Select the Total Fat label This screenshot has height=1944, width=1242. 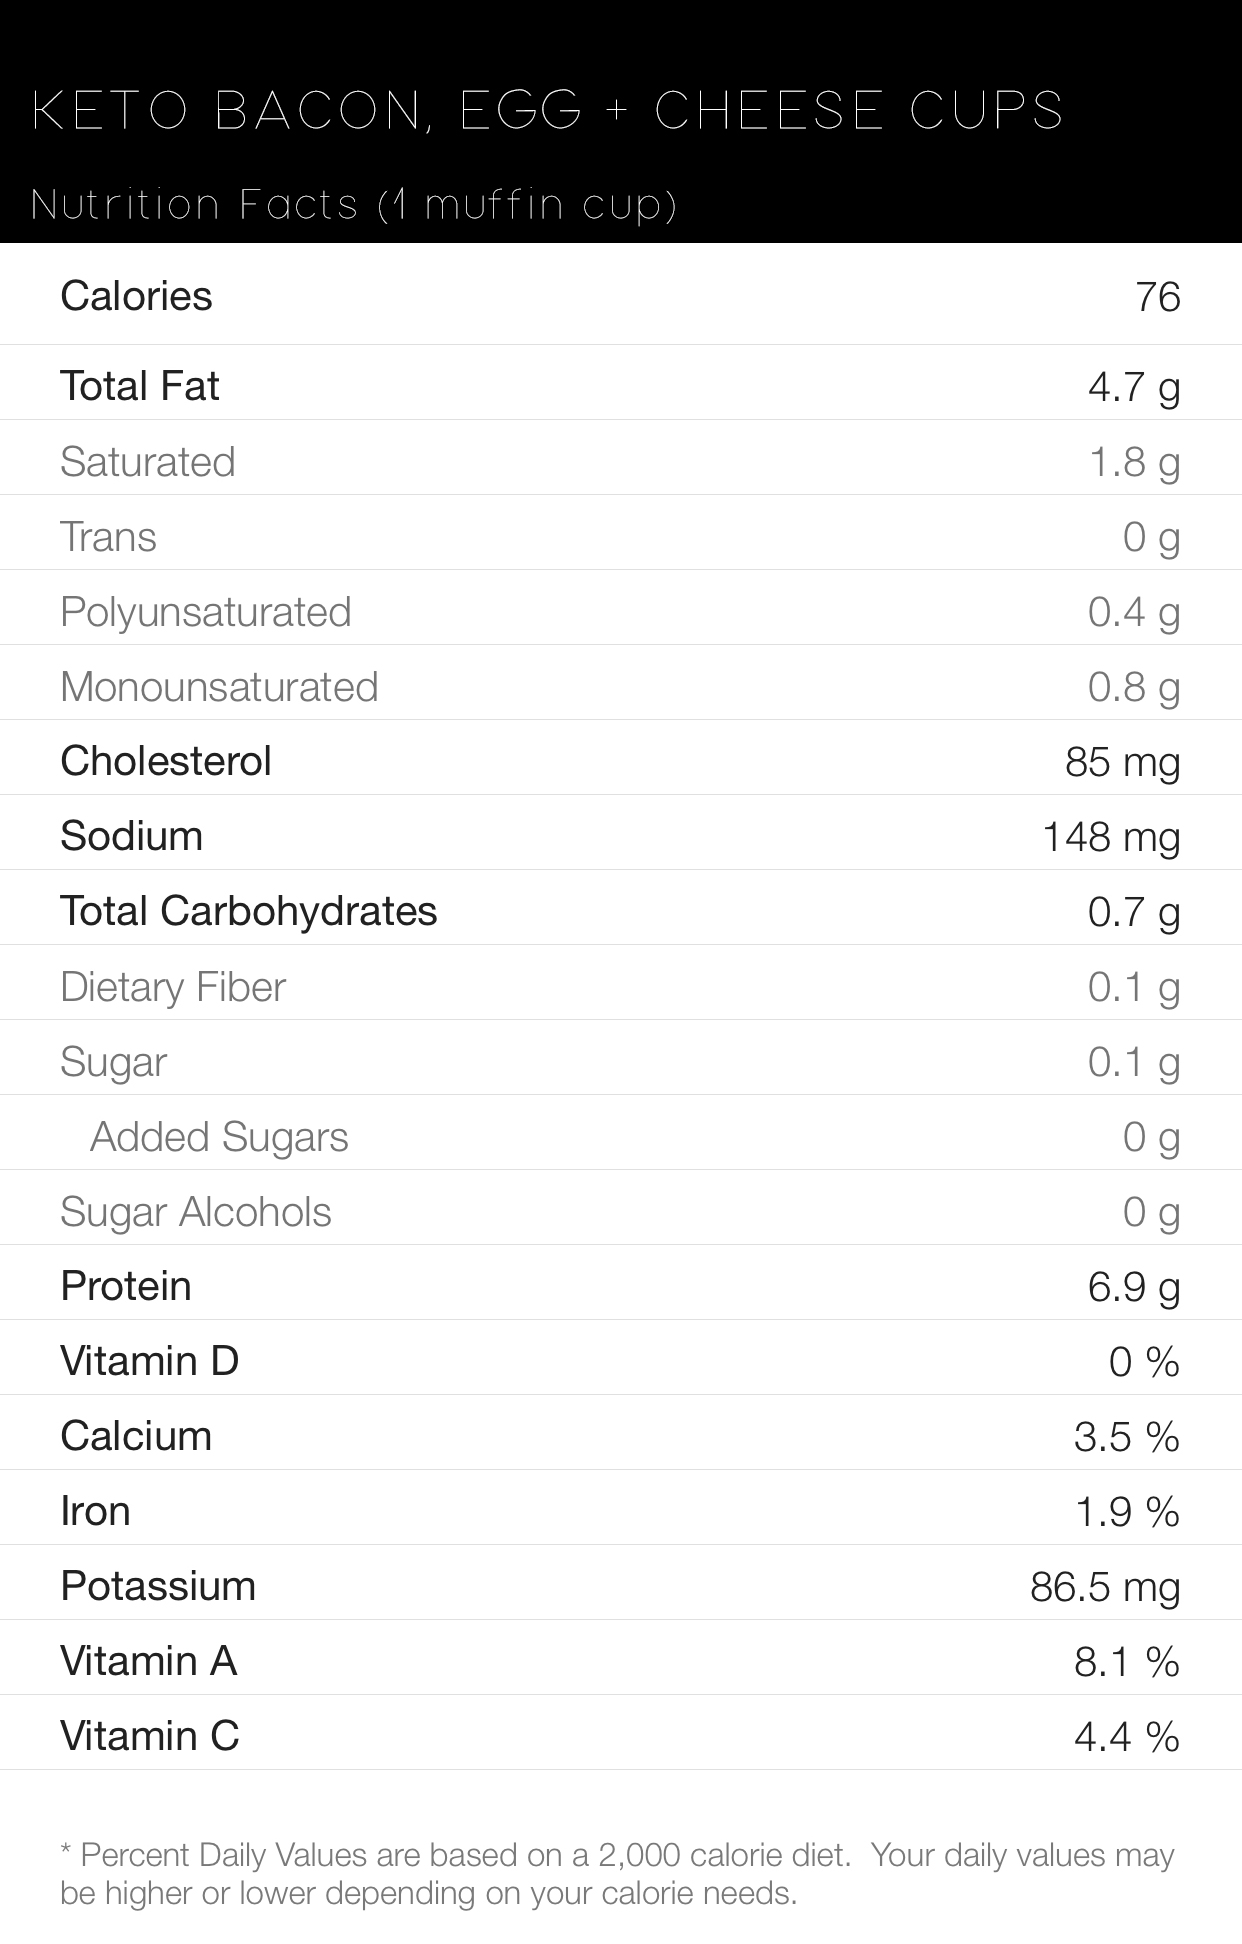[139, 386]
